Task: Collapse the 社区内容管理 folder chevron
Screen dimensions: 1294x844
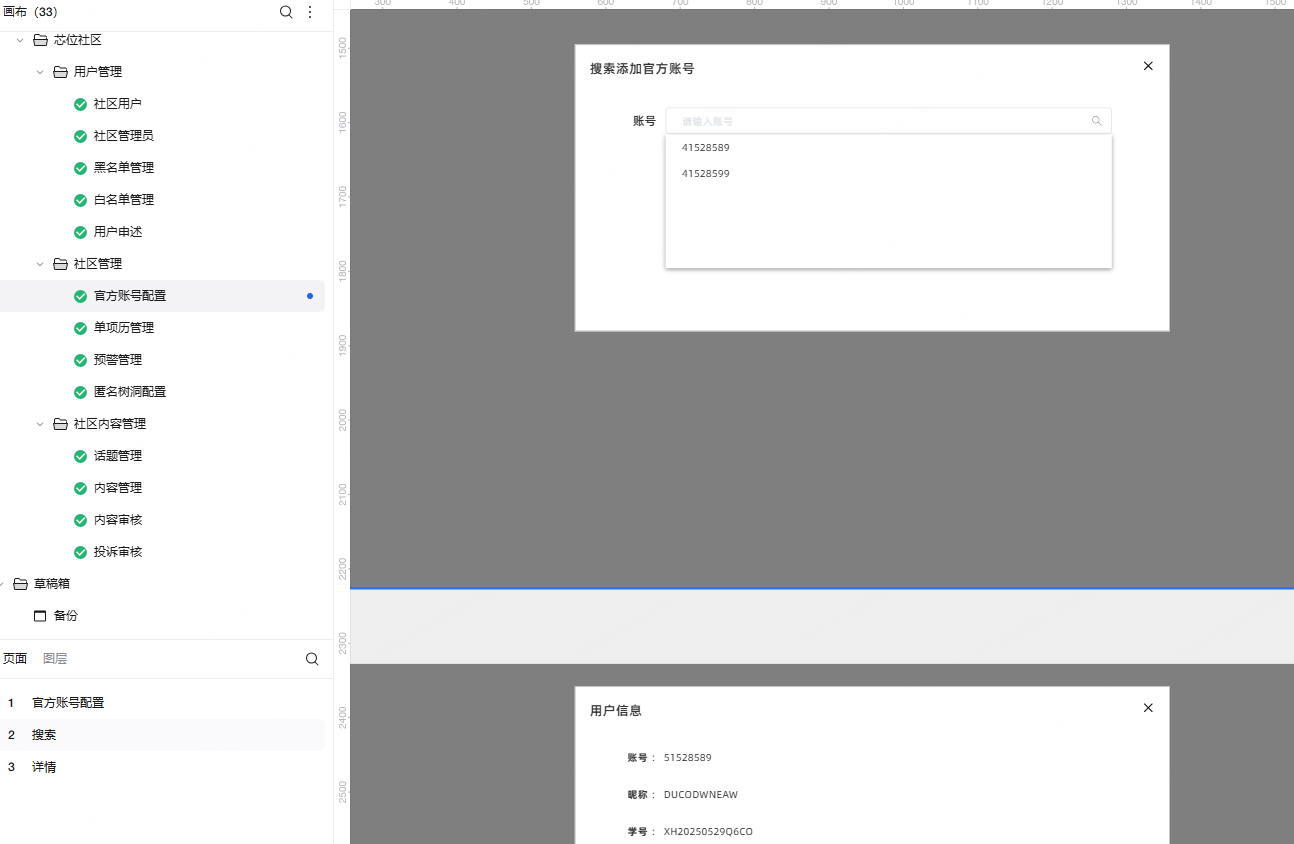Action: point(40,424)
